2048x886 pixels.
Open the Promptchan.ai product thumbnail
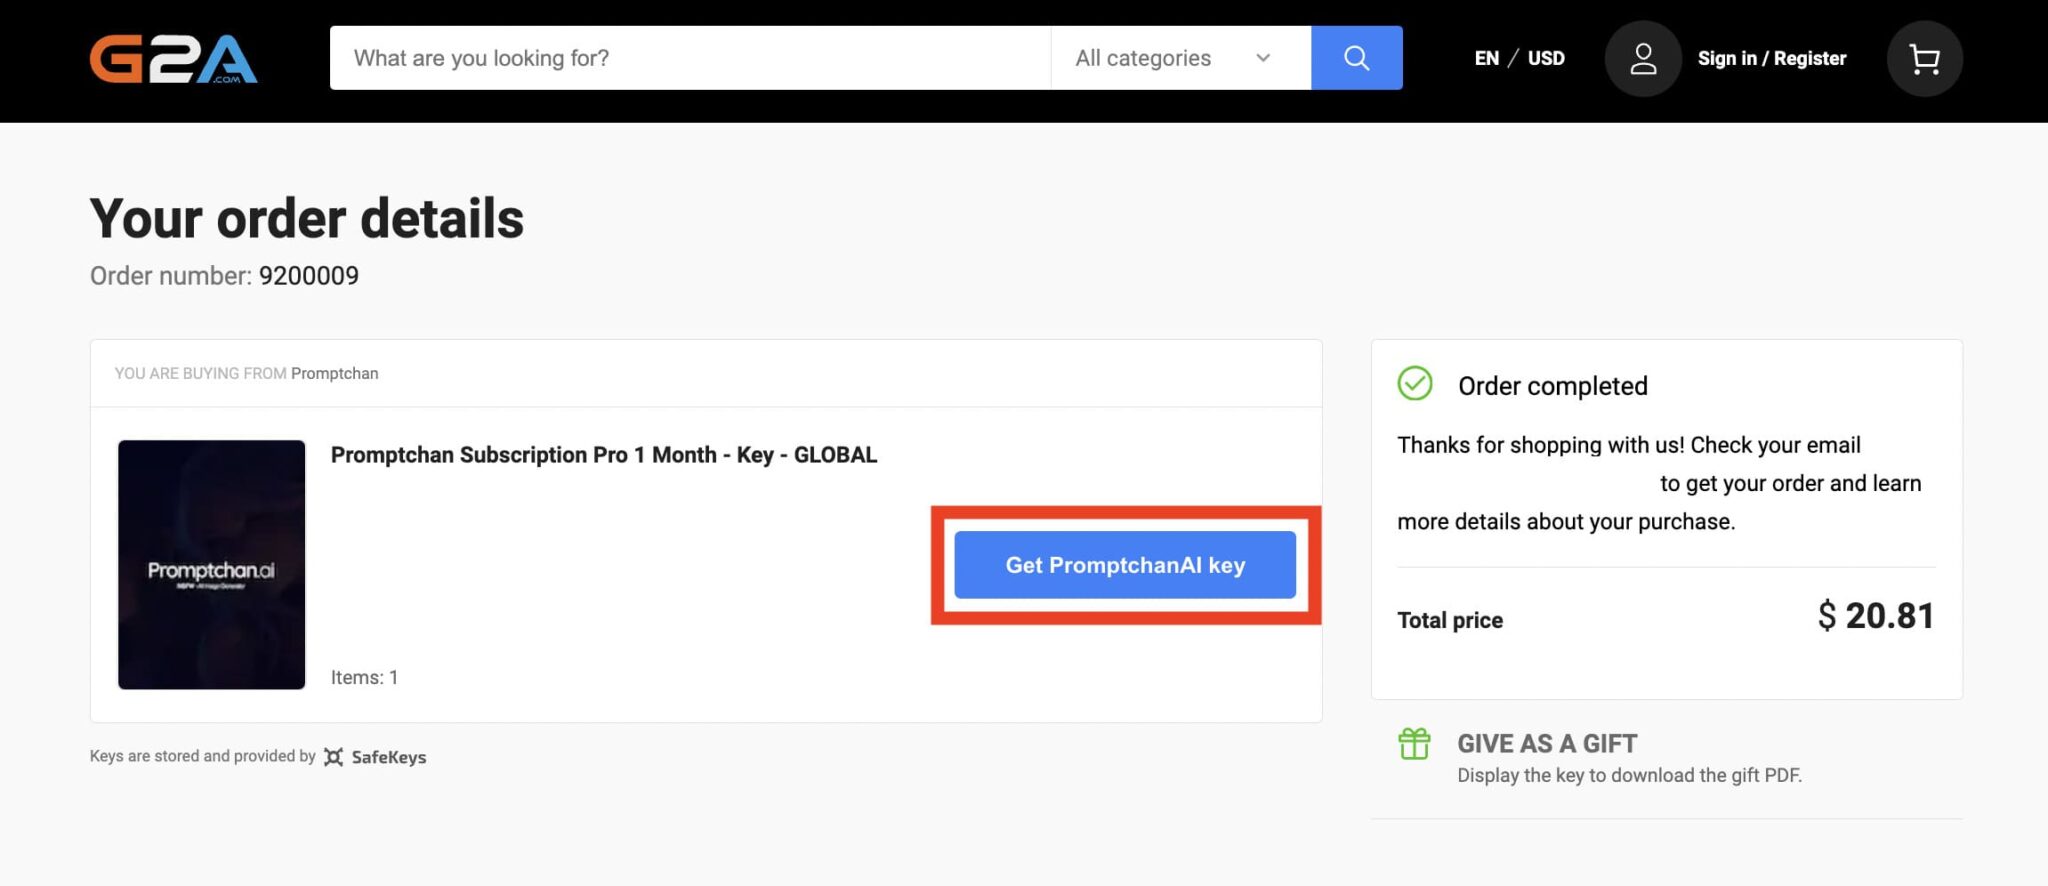point(211,564)
